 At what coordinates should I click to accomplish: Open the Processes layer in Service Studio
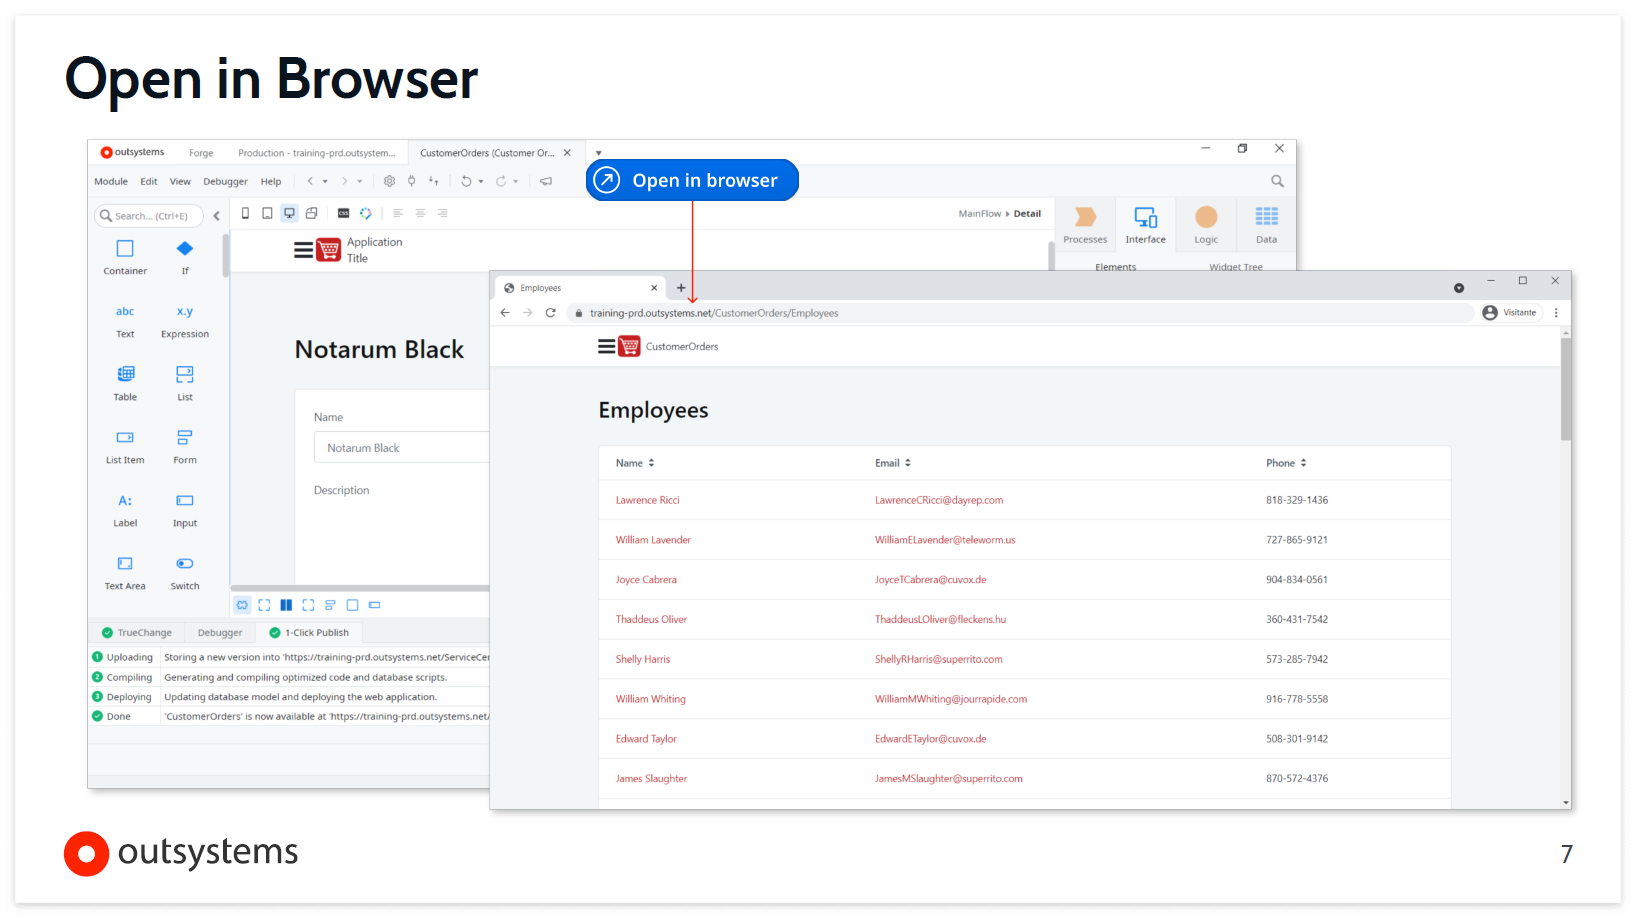1085,224
